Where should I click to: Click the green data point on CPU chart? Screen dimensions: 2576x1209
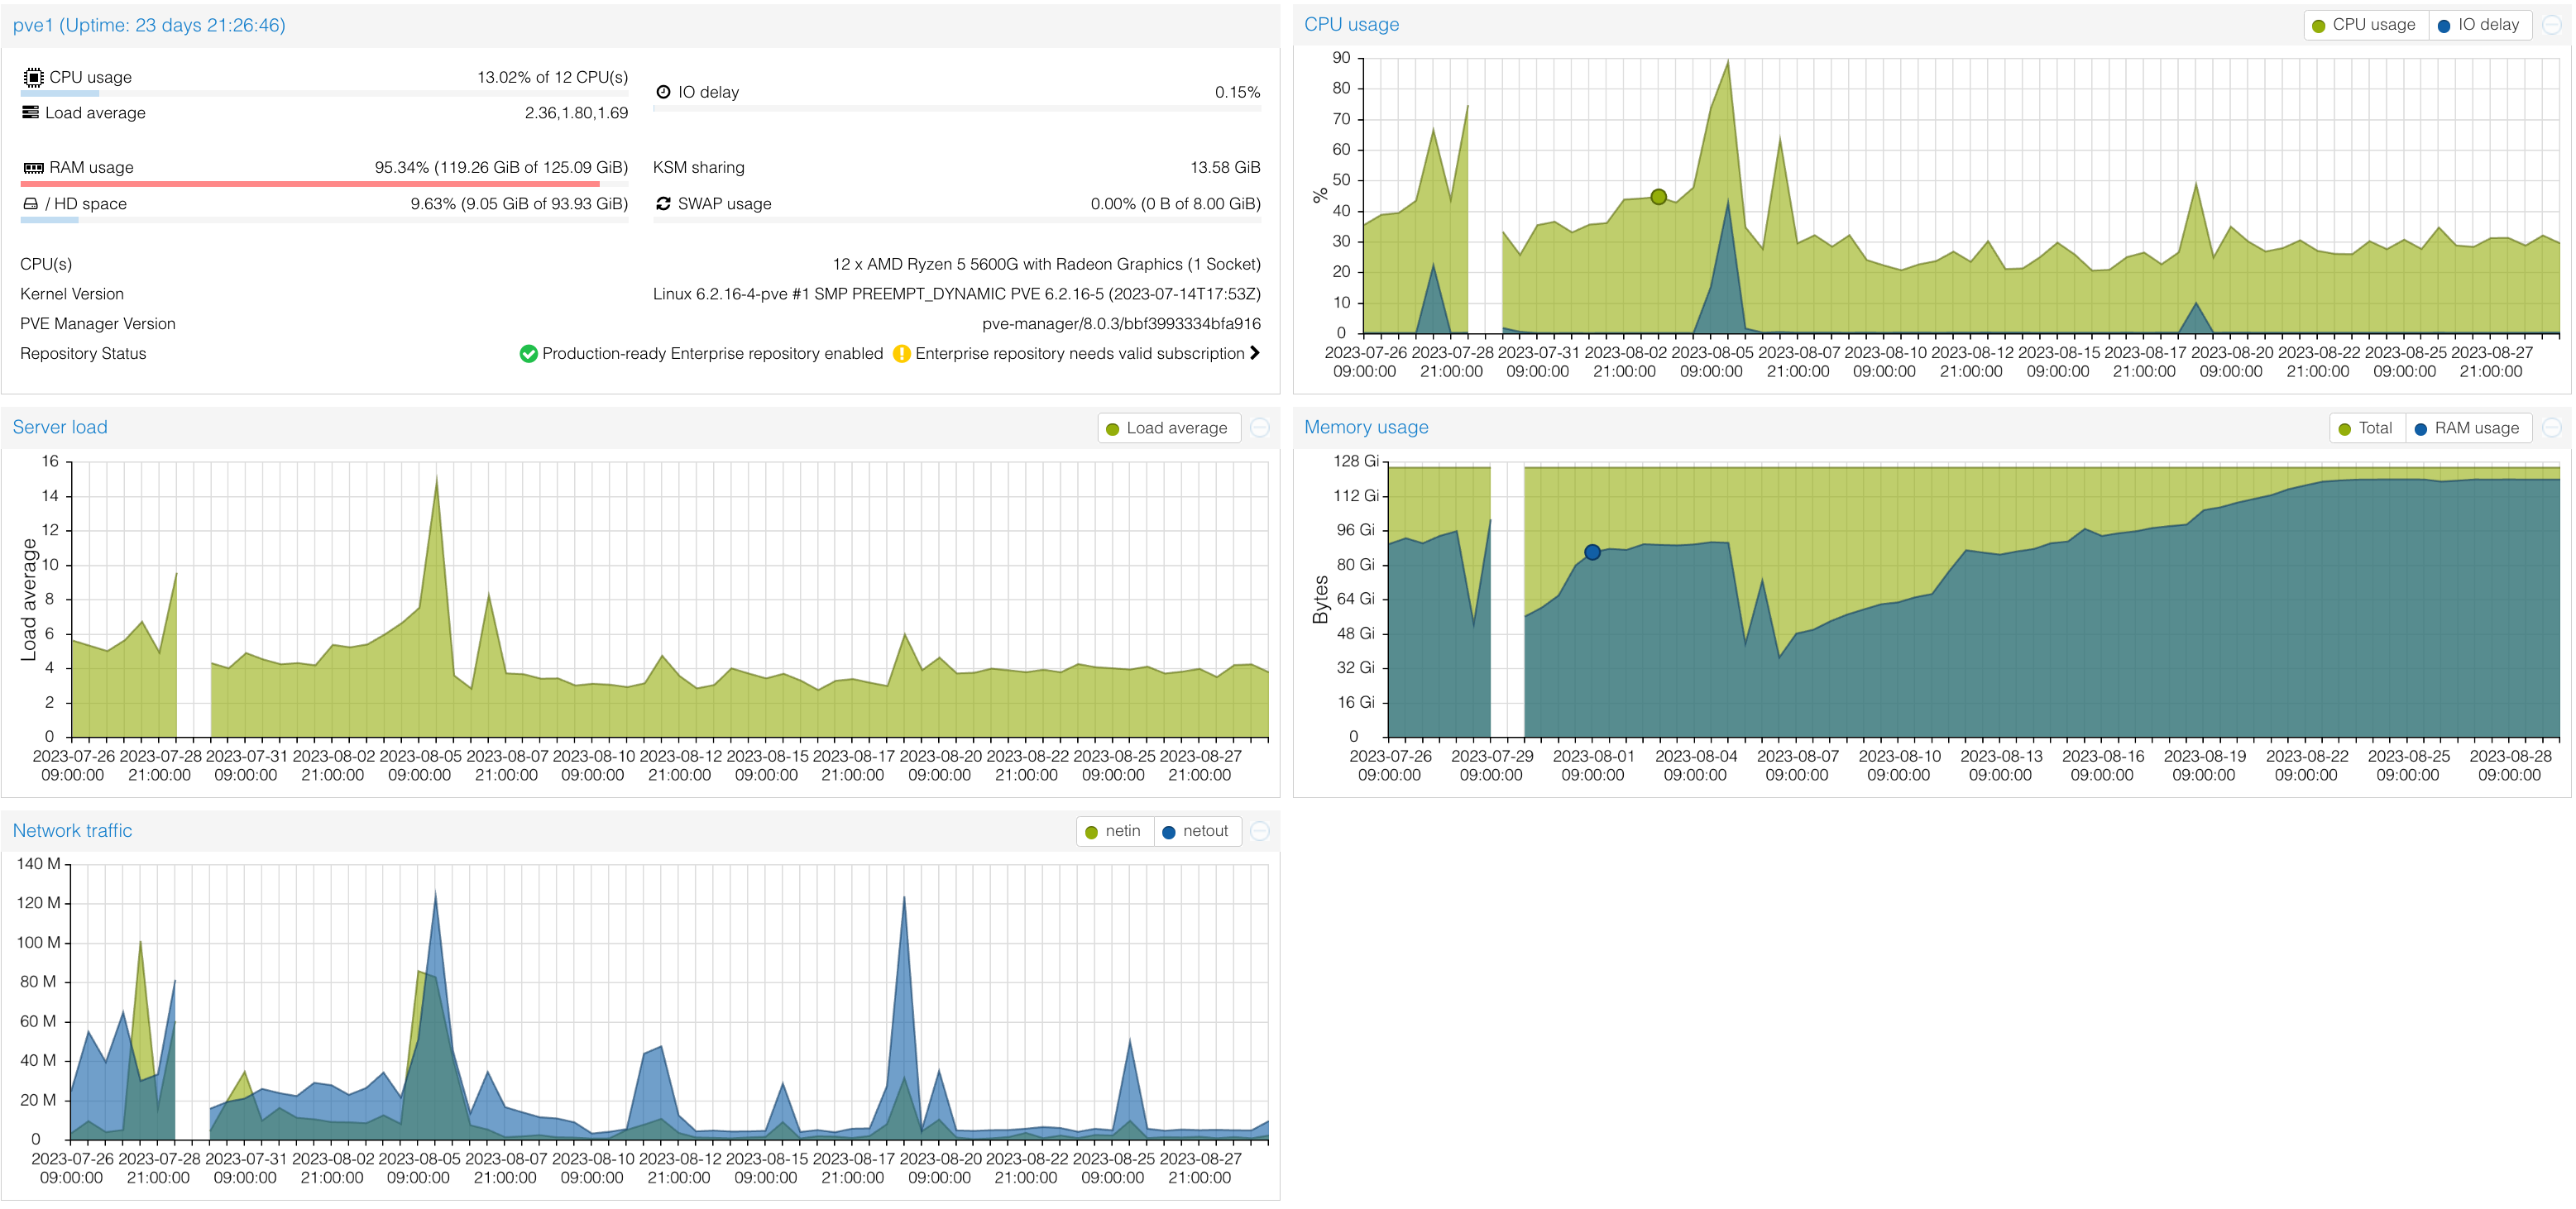[x=1658, y=197]
